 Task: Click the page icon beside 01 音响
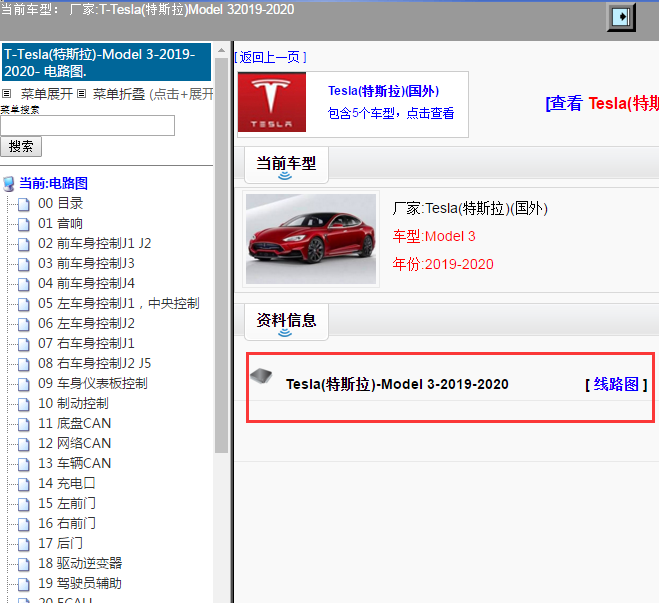pos(23,224)
